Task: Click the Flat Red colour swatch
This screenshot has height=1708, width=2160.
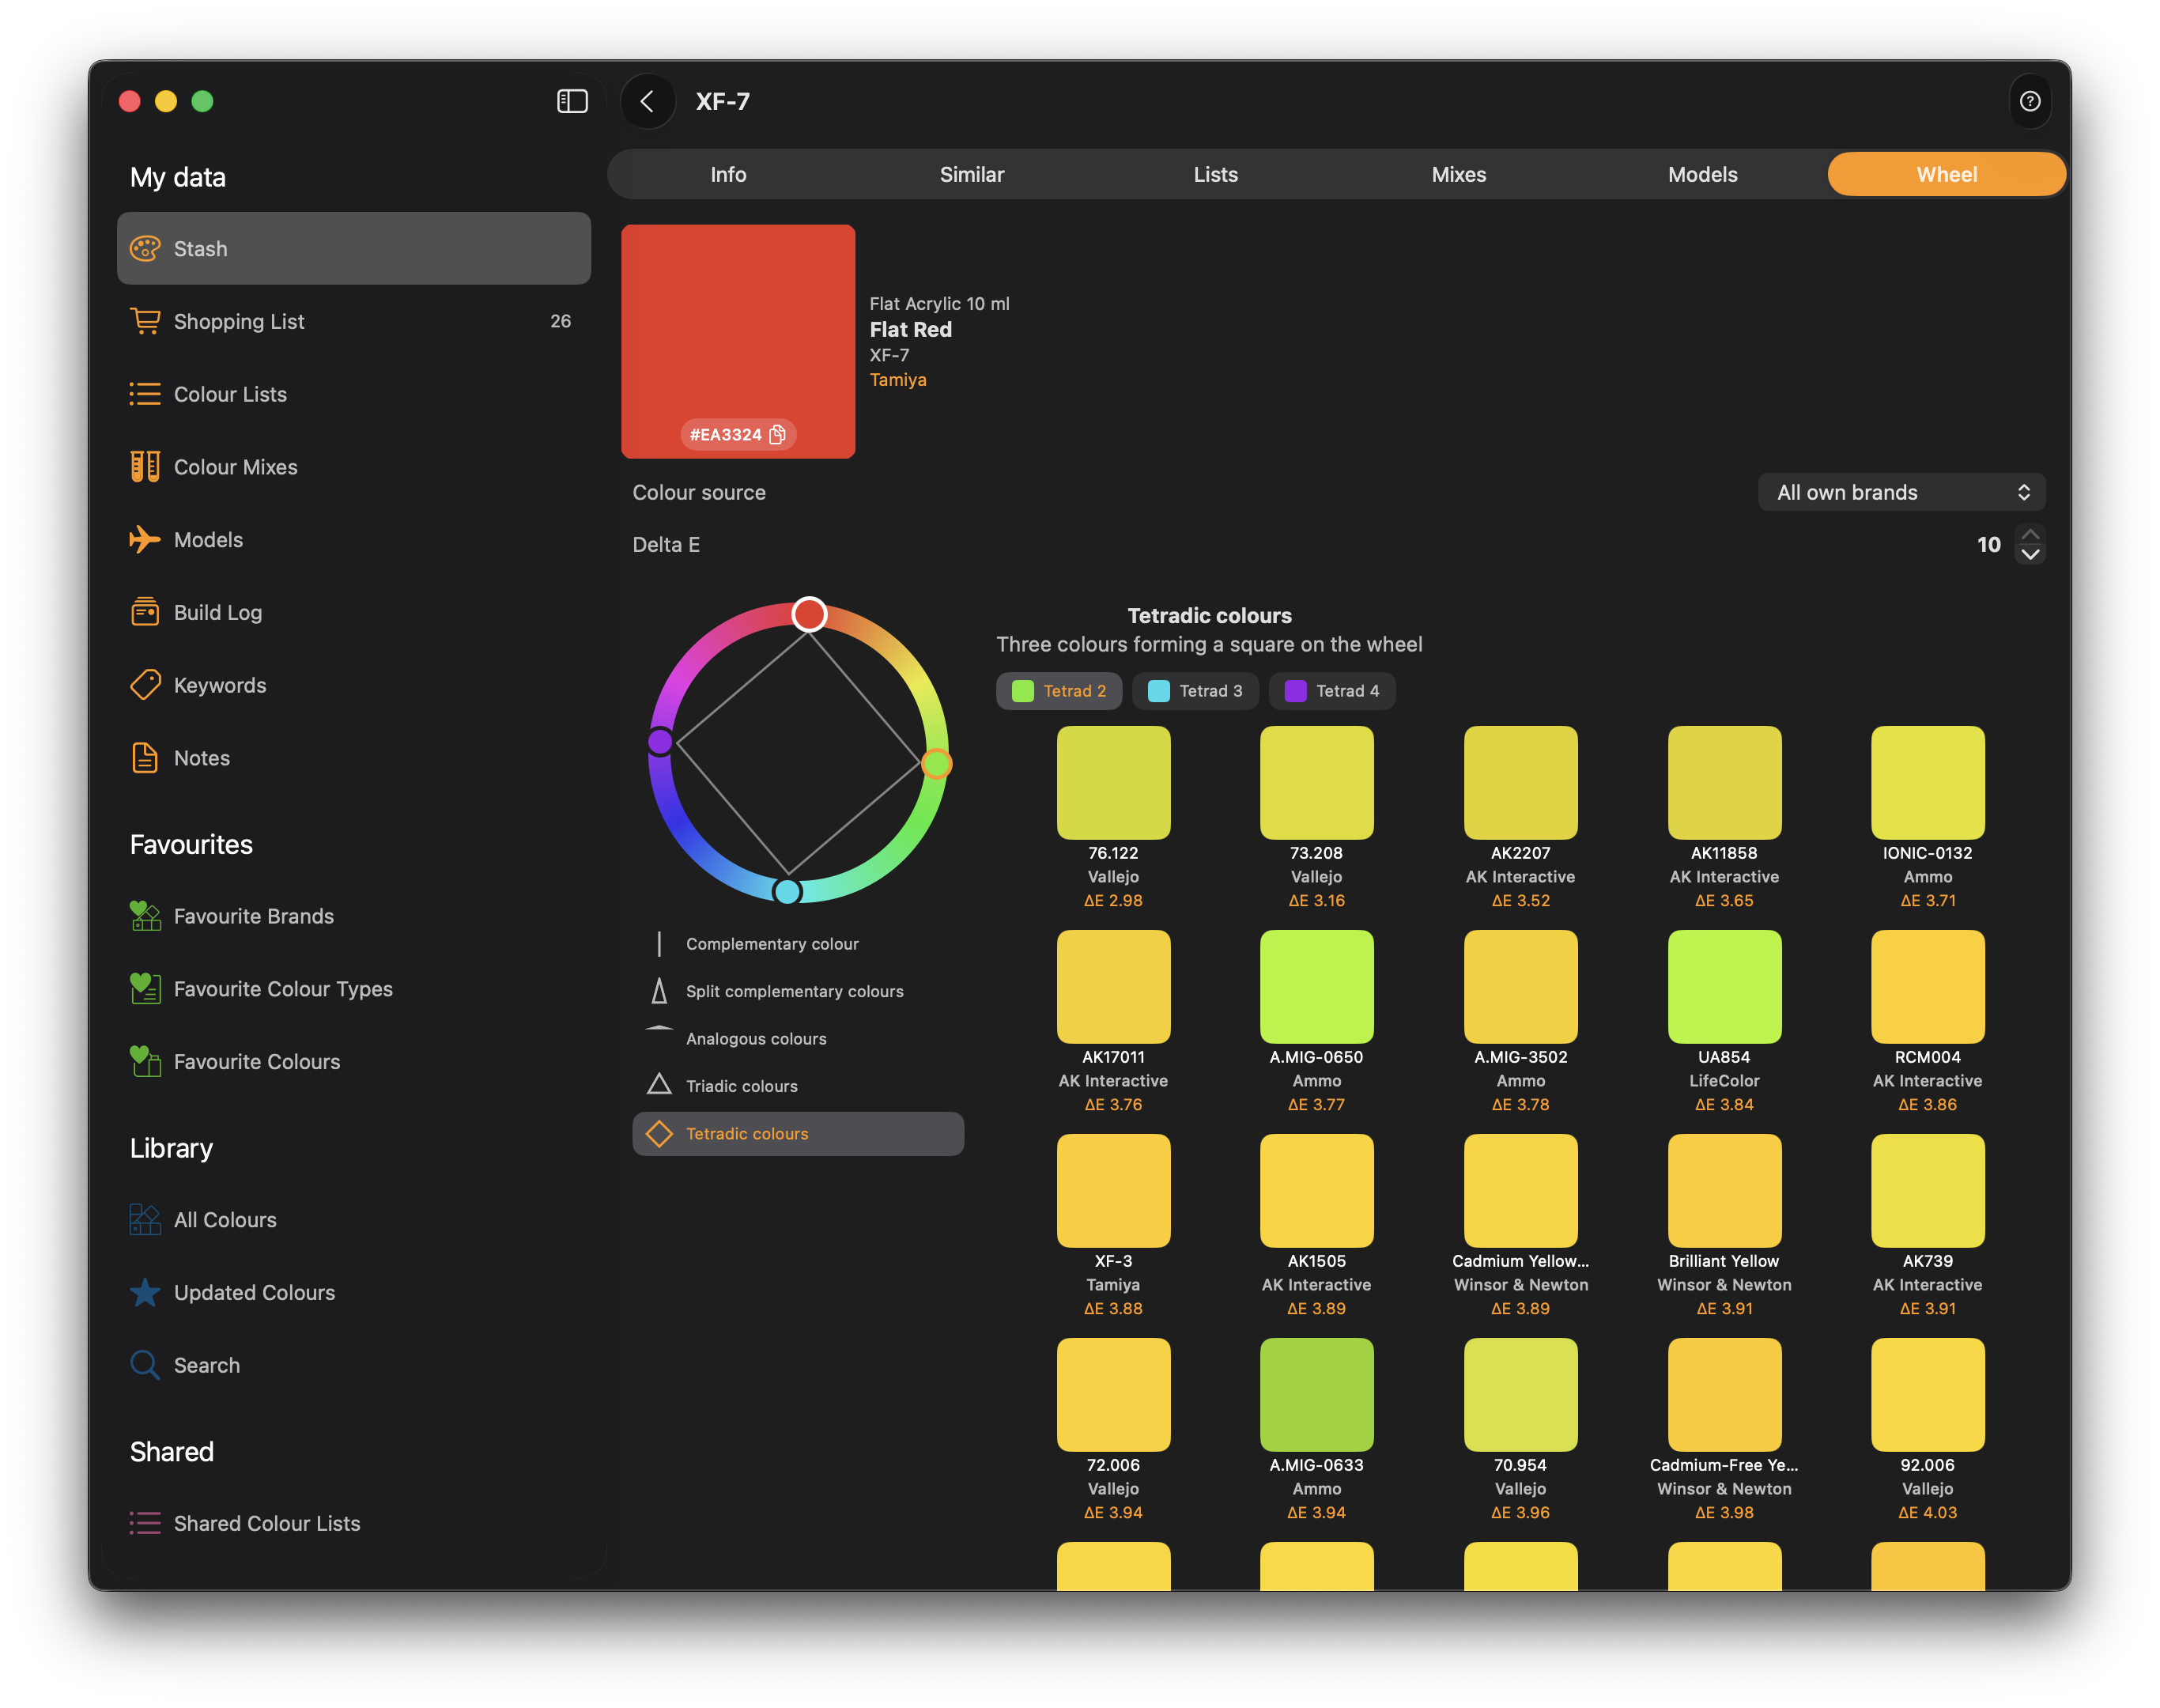Action: pos(738,341)
